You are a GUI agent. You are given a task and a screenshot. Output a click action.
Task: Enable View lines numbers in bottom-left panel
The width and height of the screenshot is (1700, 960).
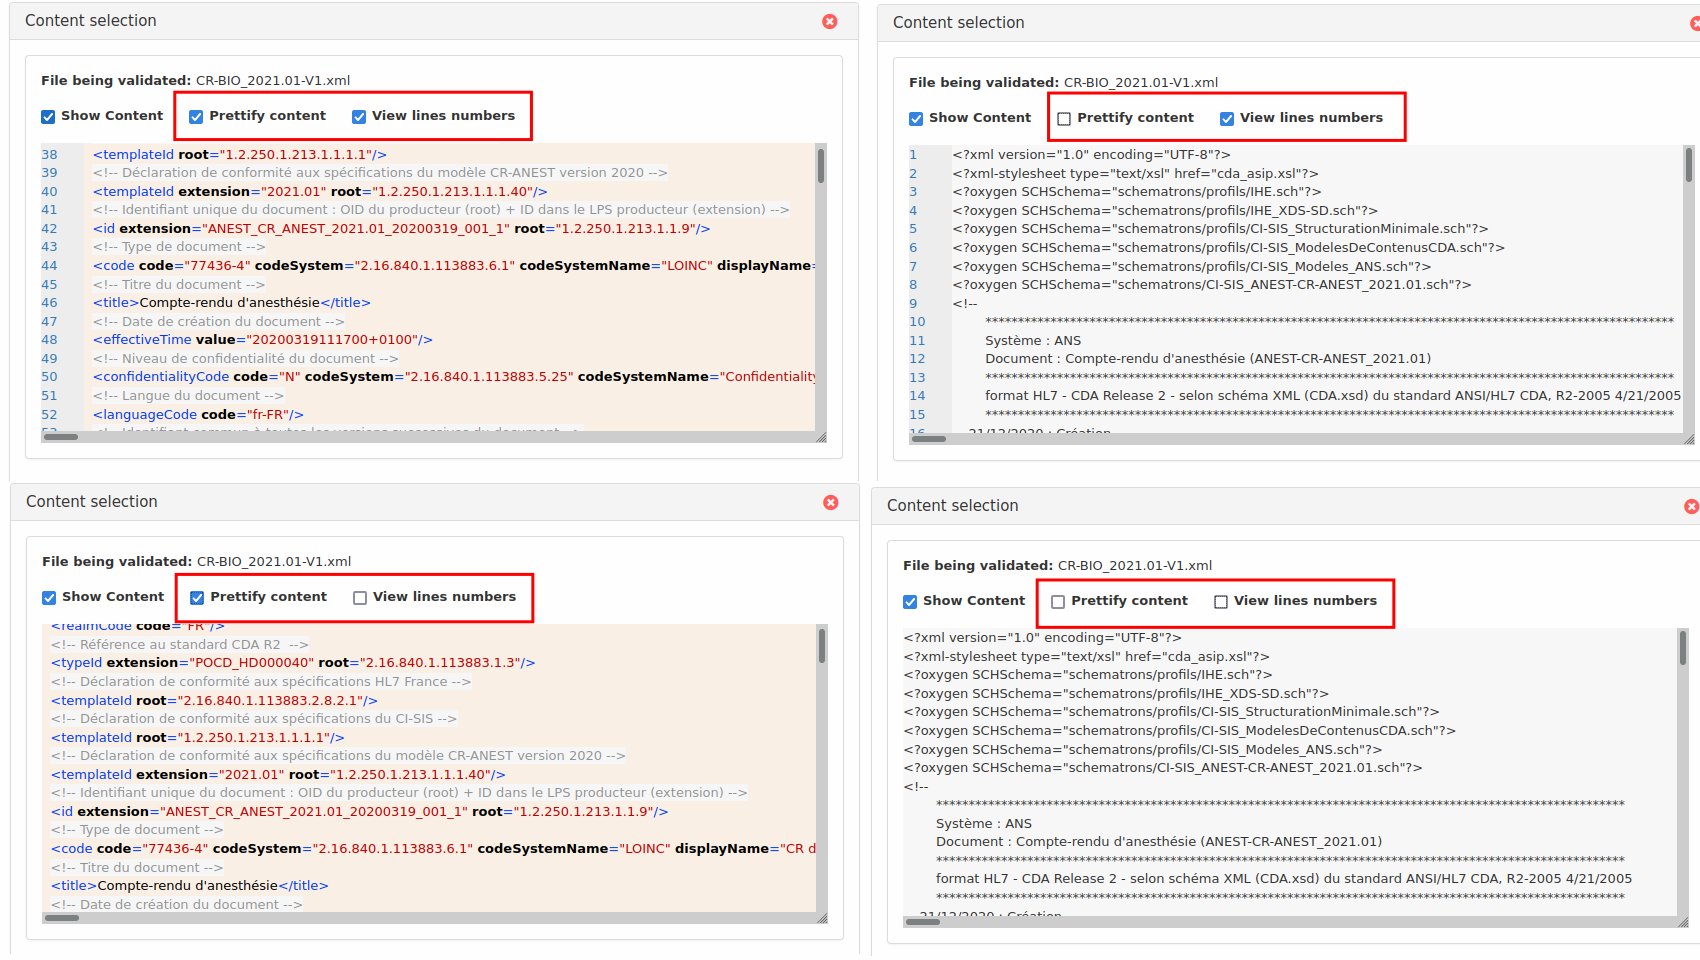pyautogui.click(x=360, y=598)
